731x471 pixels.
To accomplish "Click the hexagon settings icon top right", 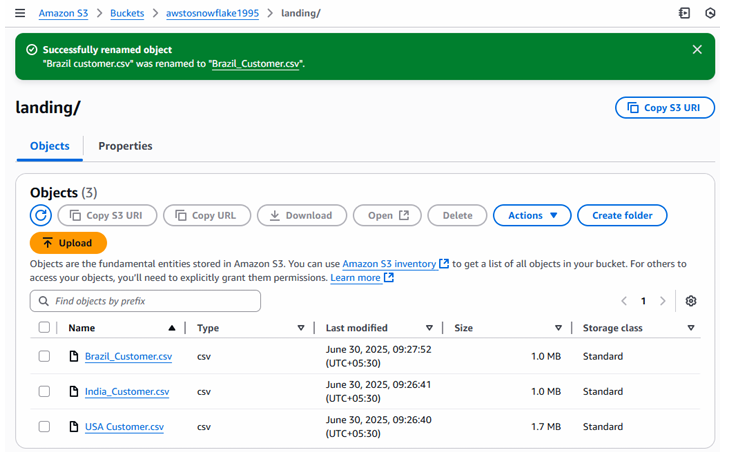I will coord(710,13).
